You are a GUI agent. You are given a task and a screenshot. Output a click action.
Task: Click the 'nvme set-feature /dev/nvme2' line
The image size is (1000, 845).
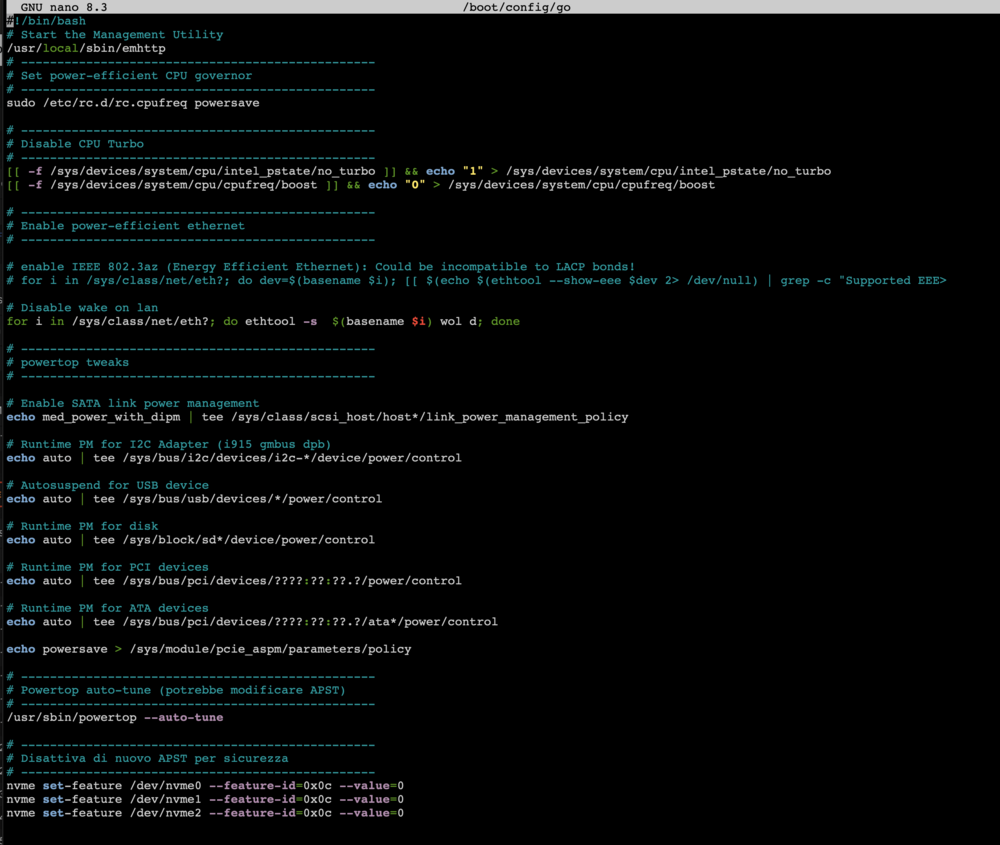[x=205, y=813]
